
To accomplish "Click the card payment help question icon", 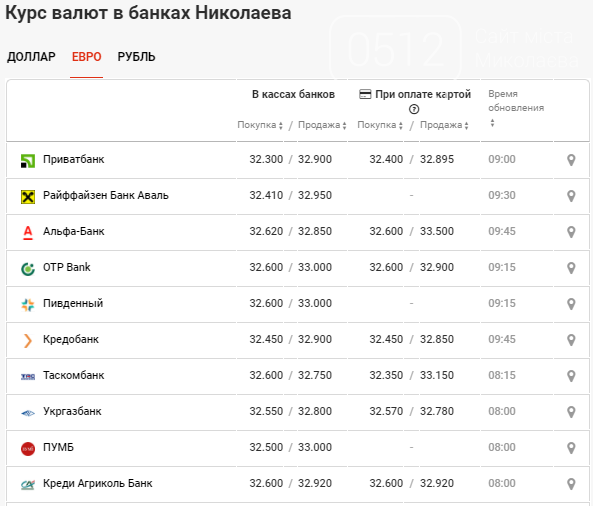I will click(x=414, y=109).
